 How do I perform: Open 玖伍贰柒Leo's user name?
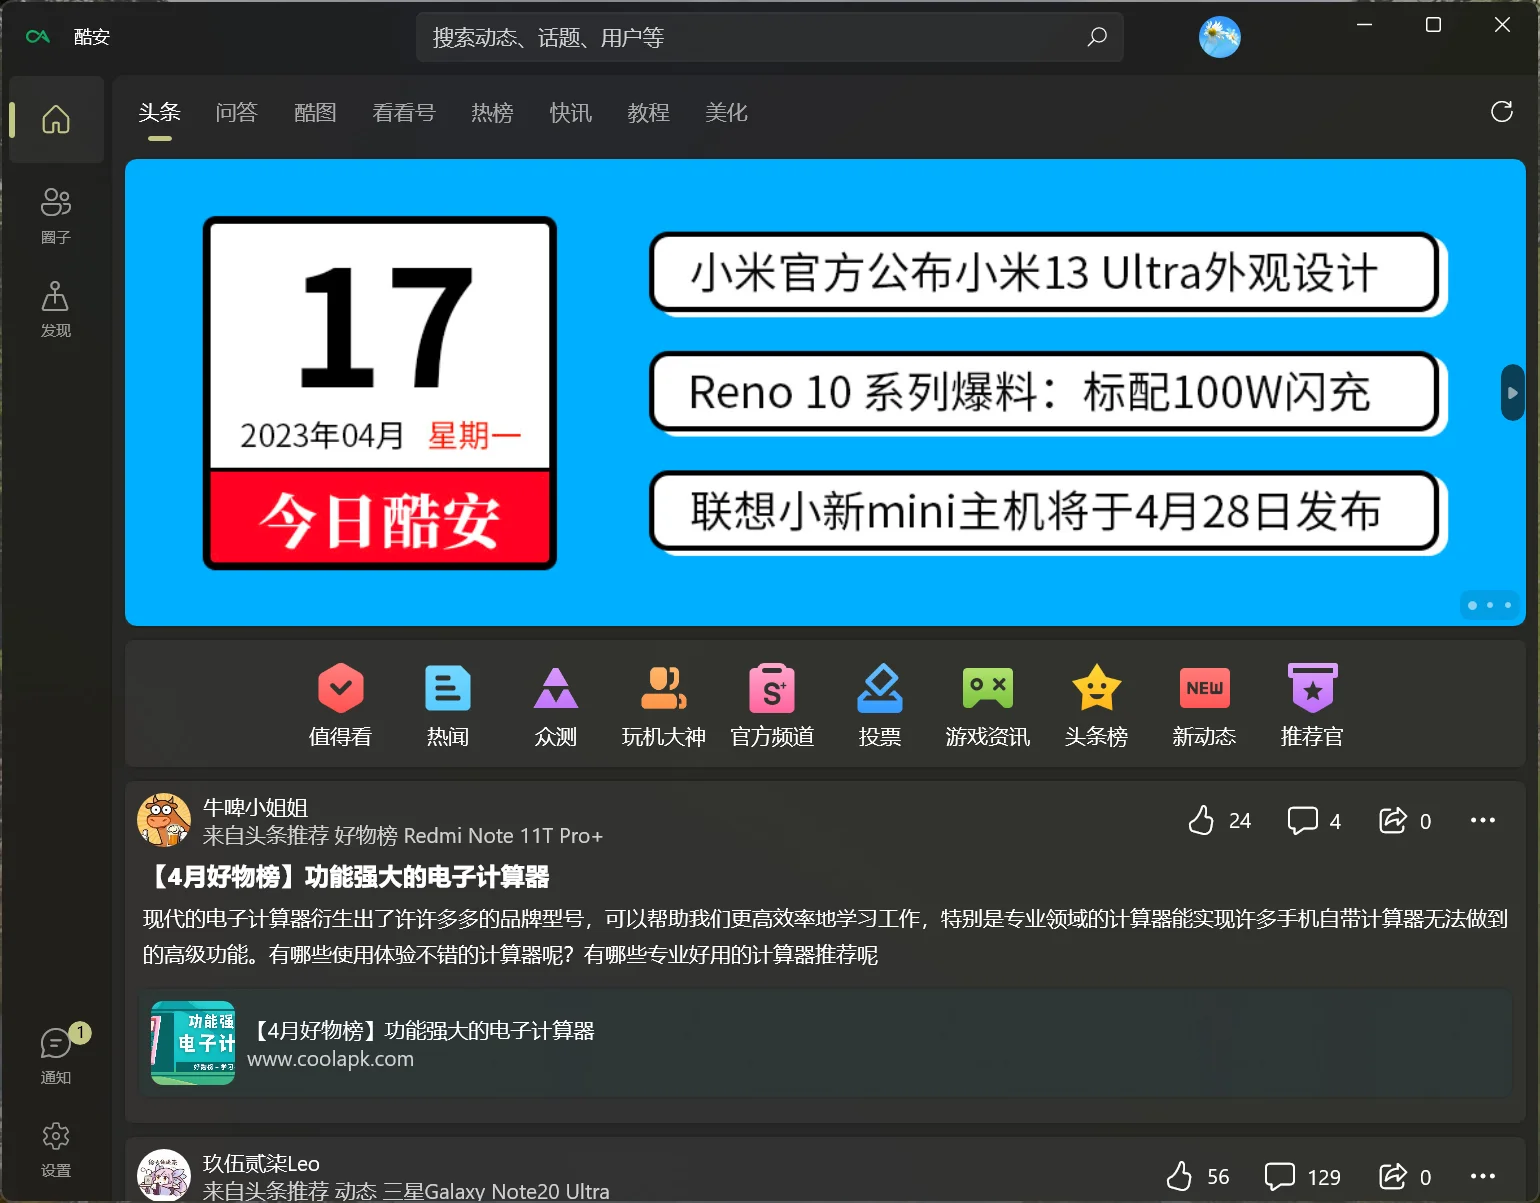tap(261, 1163)
